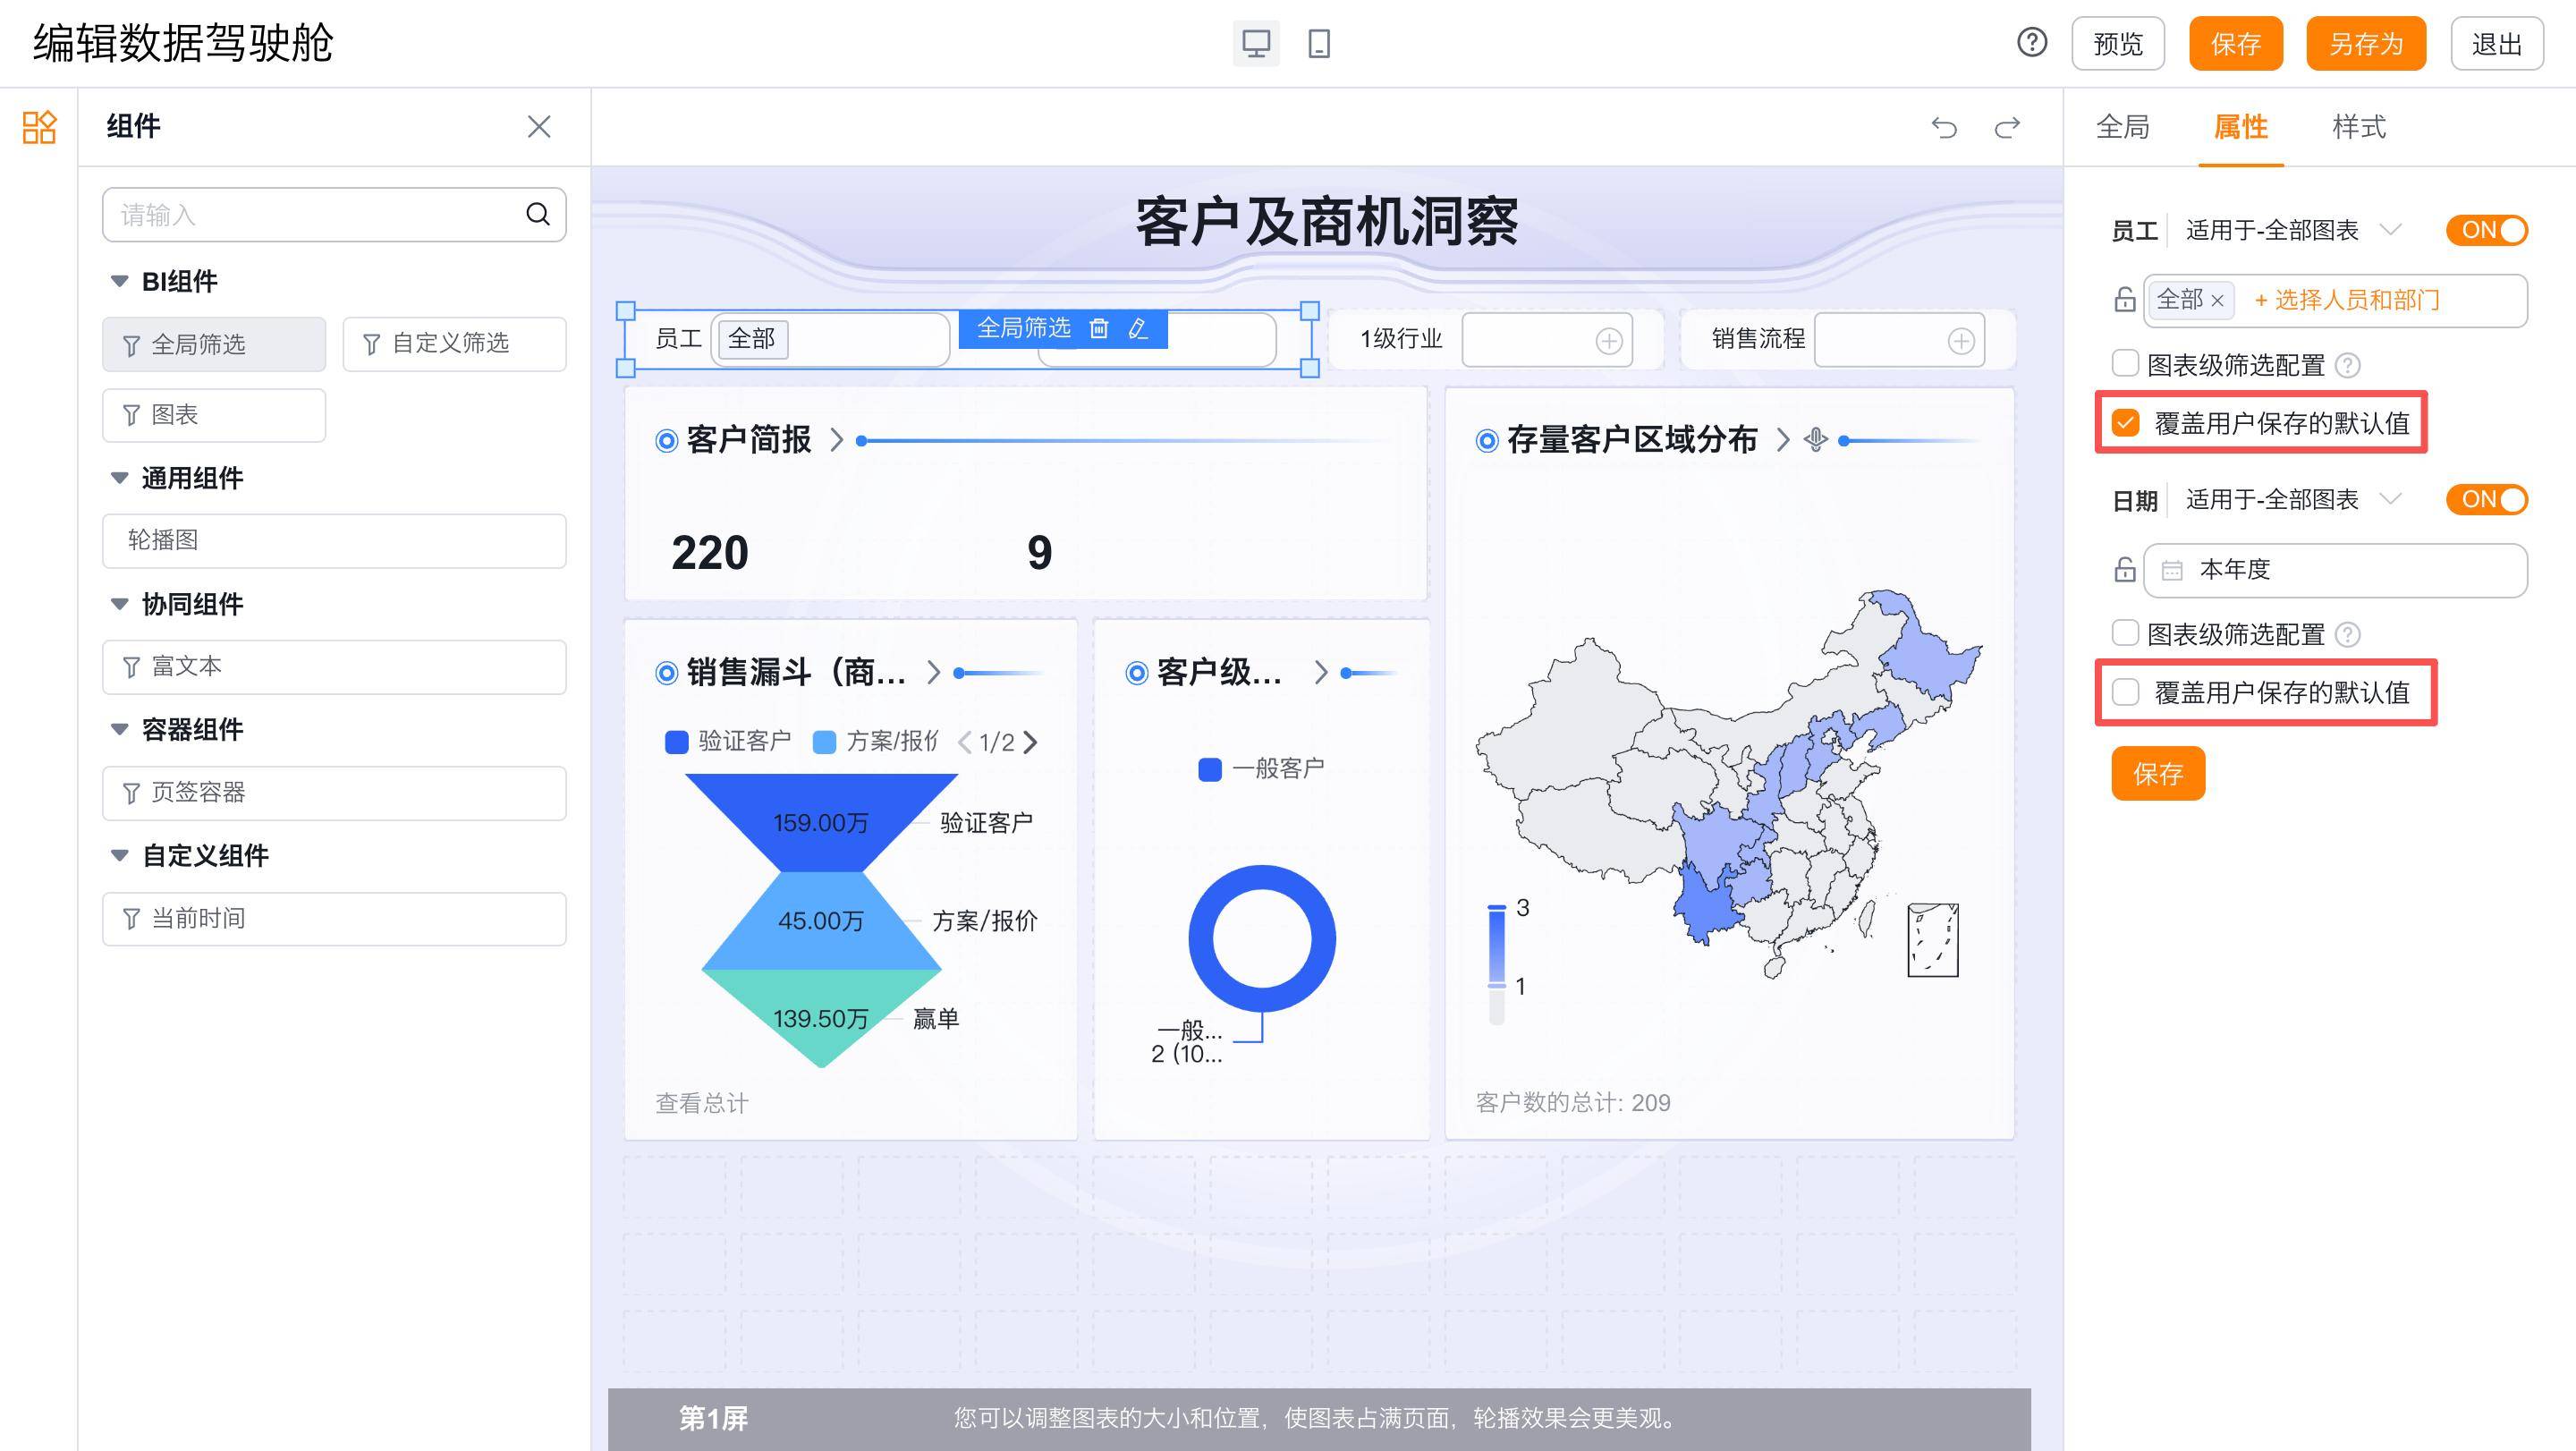This screenshot has width=2576, height=1451.
Task: Edit global filter via pencil icon
Action: point(1138,328)
